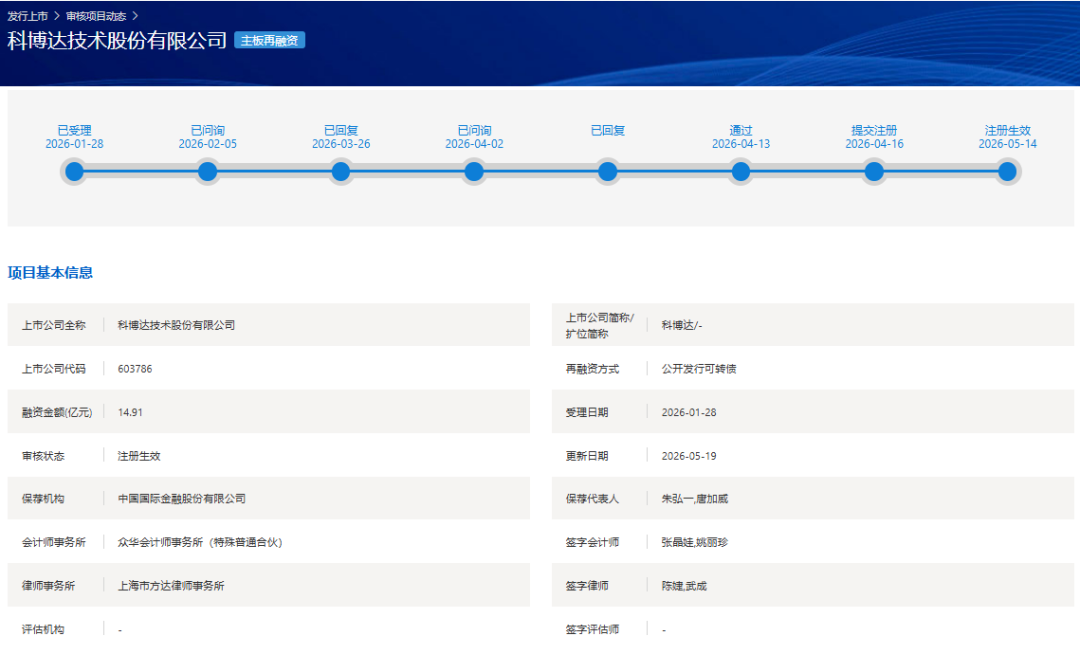Click the accounting firm 众华会计师事务所
Image resolution: width=1080 pixels, height=654 pixels.
tap(200, 542)
